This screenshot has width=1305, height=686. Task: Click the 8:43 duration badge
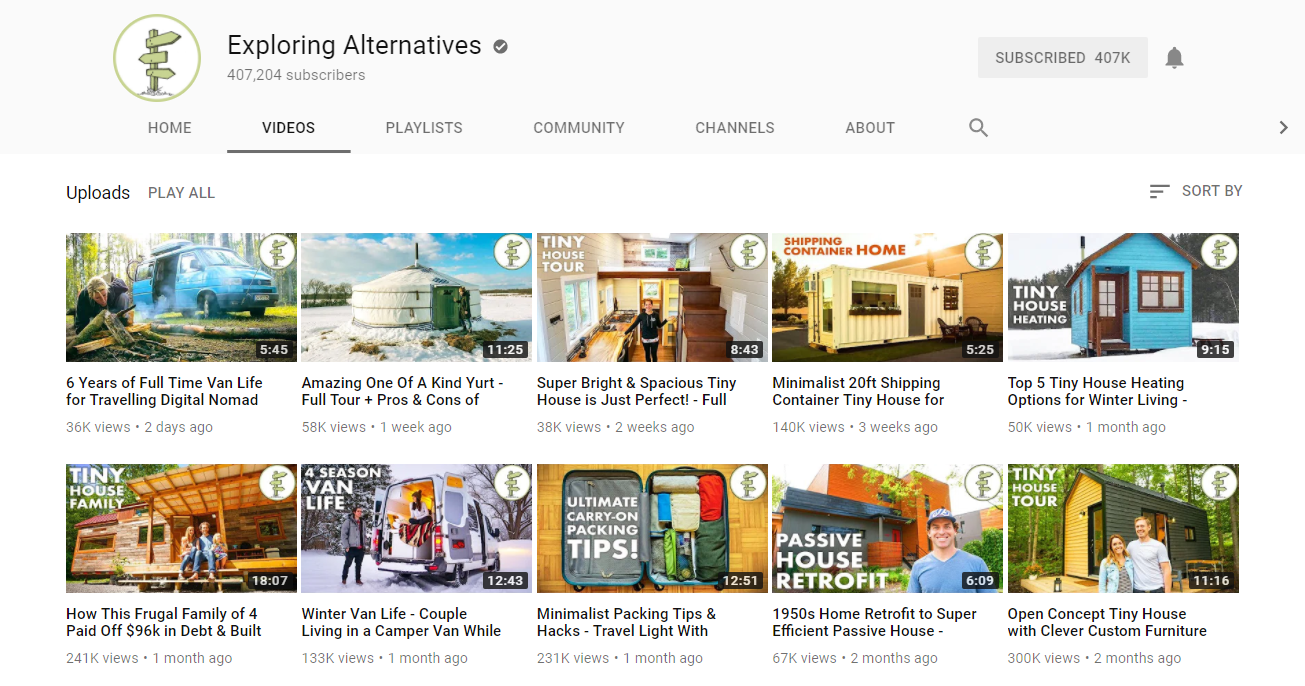(x=744, y=350)
